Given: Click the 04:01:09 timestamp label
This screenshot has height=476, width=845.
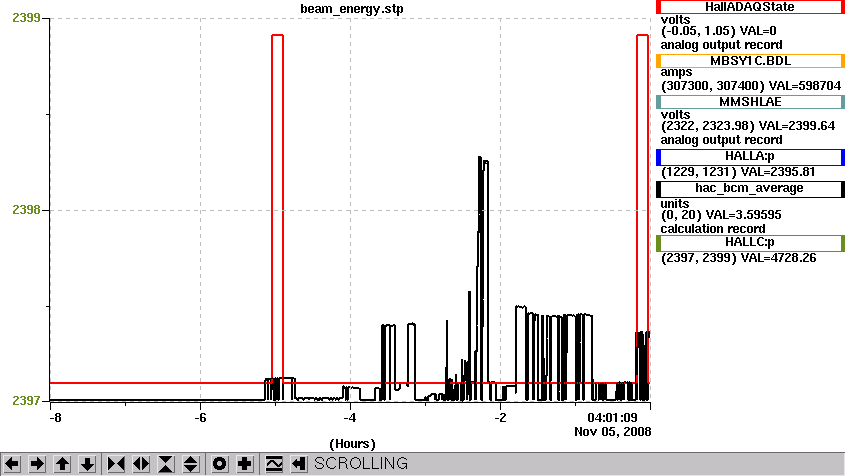Looking at the screenshot, I should [612, 418].
